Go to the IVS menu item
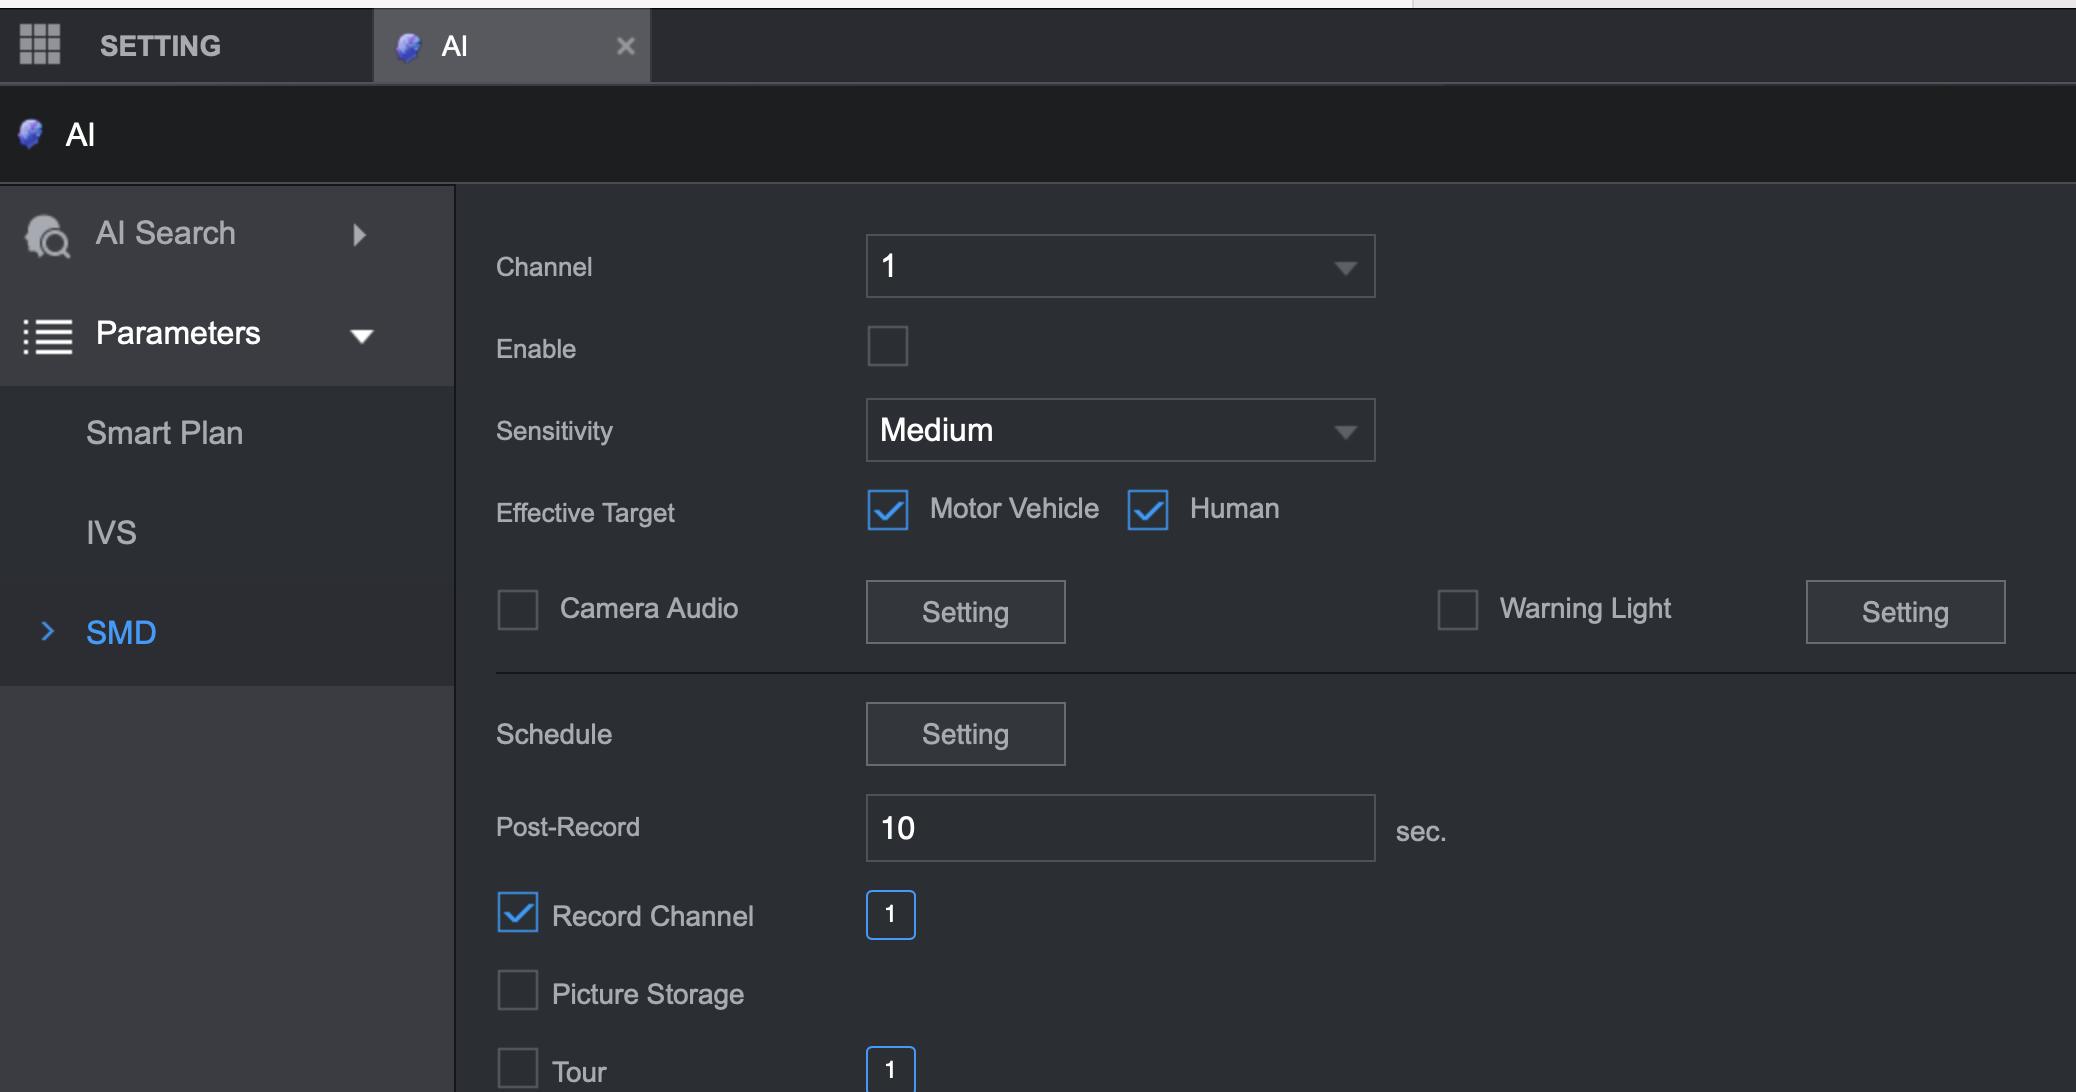The image size is (2076, 1092). [111, 533]
